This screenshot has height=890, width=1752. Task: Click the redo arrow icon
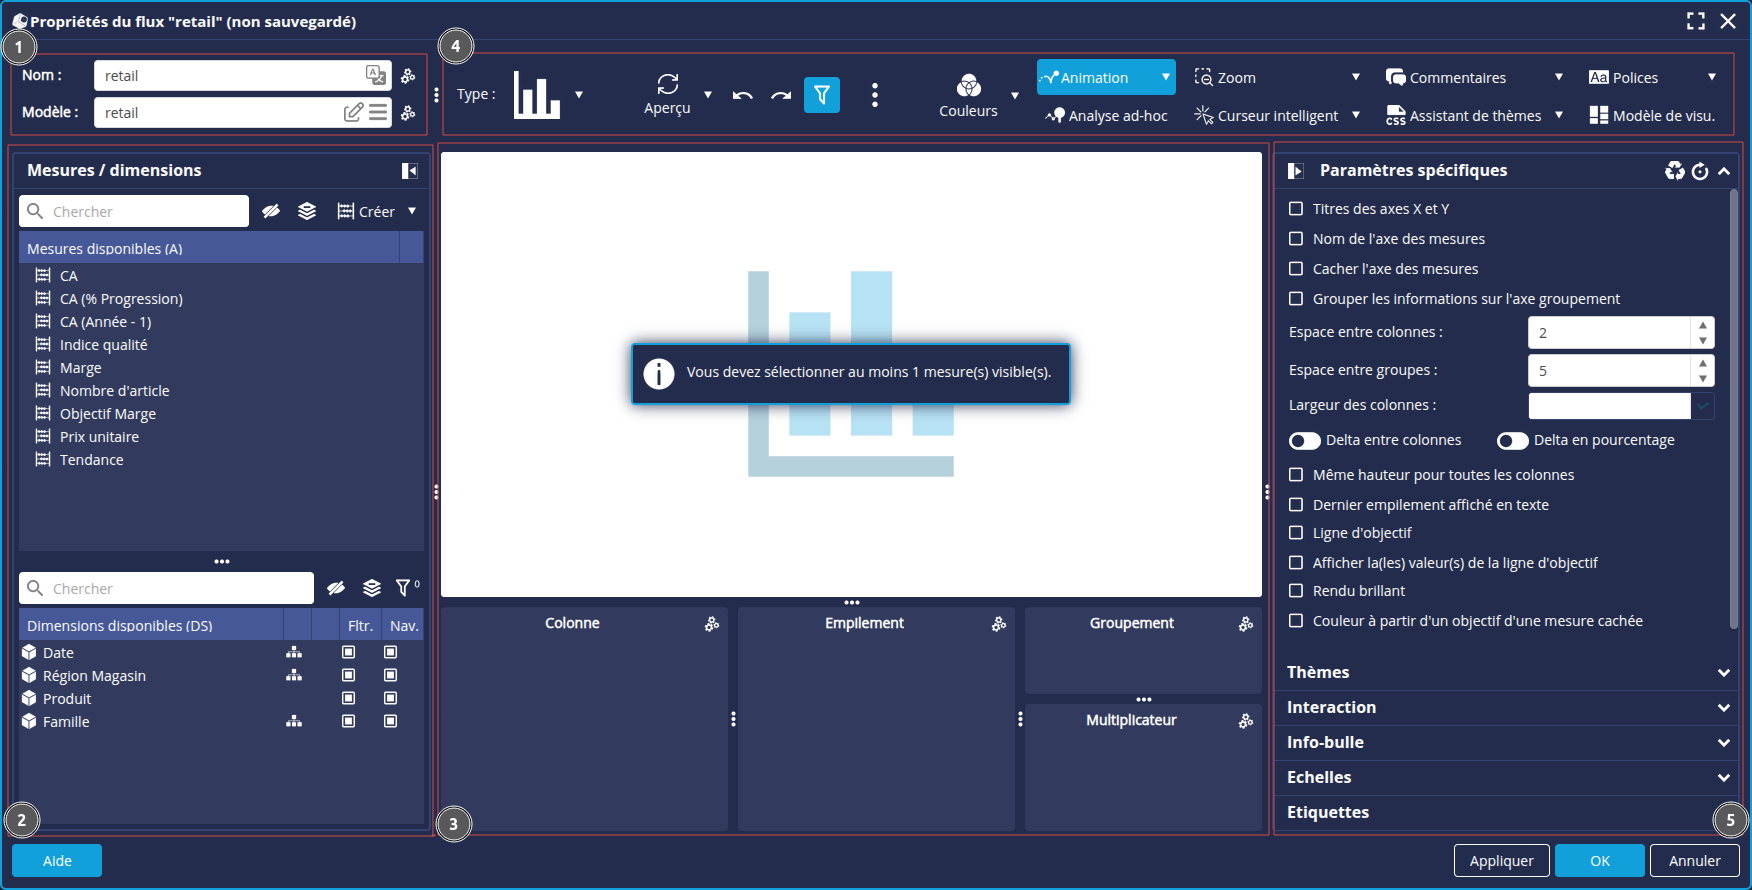(781, 96)
